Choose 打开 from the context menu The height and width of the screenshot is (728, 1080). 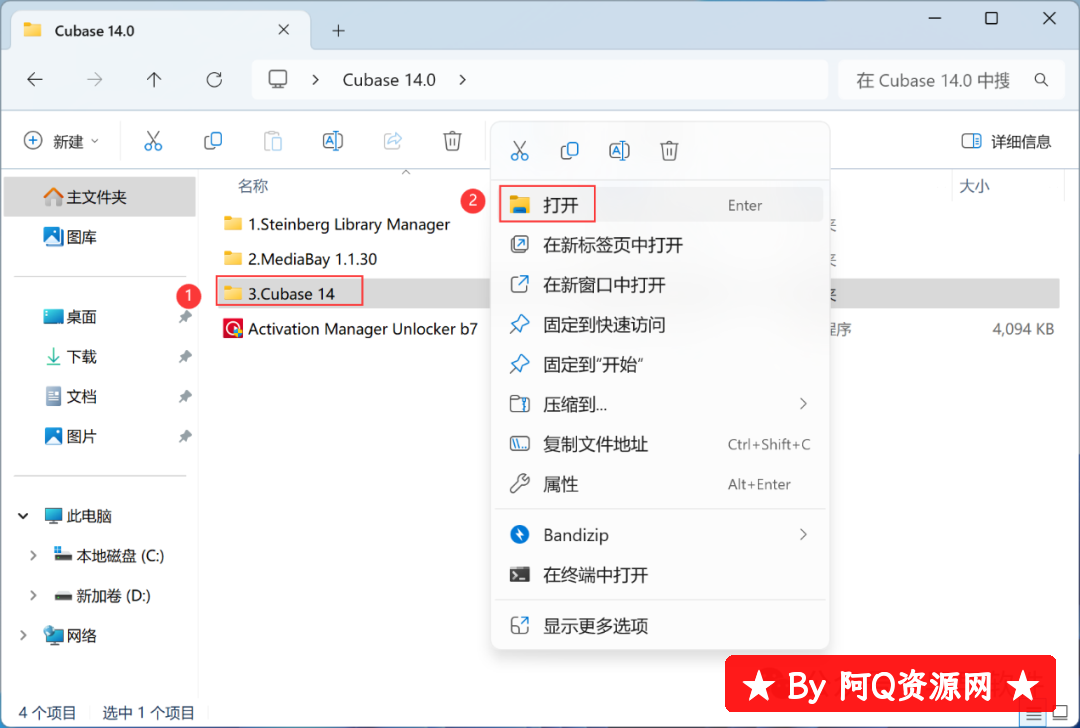661,205
